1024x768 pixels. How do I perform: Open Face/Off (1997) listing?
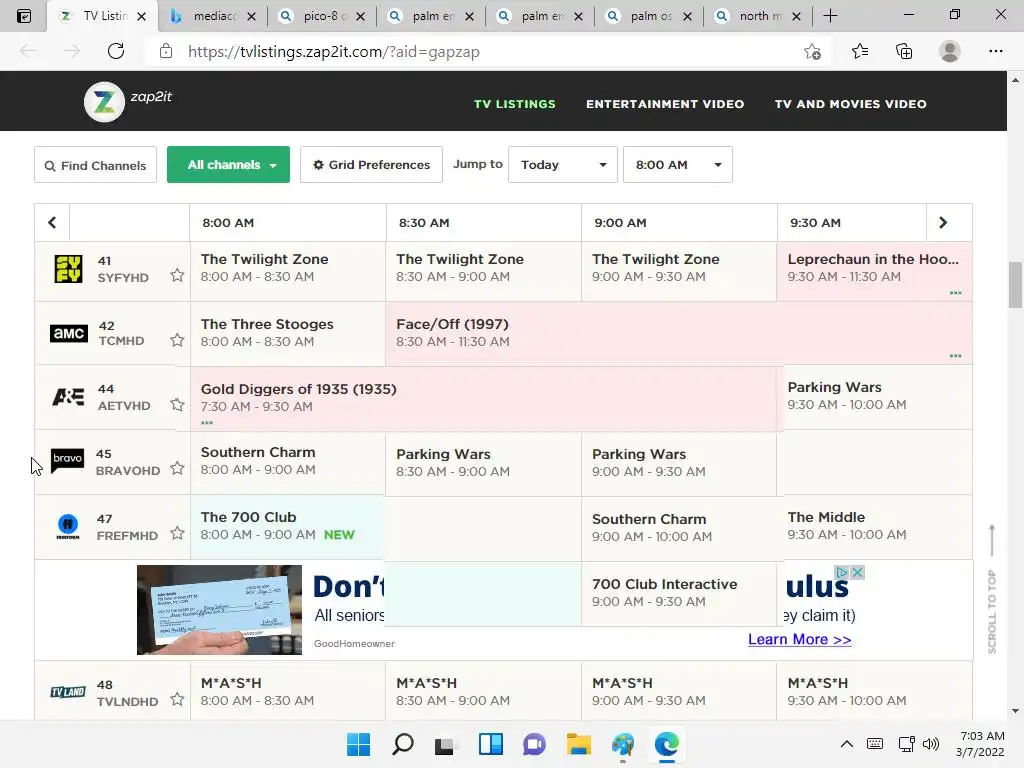(679, 333)
